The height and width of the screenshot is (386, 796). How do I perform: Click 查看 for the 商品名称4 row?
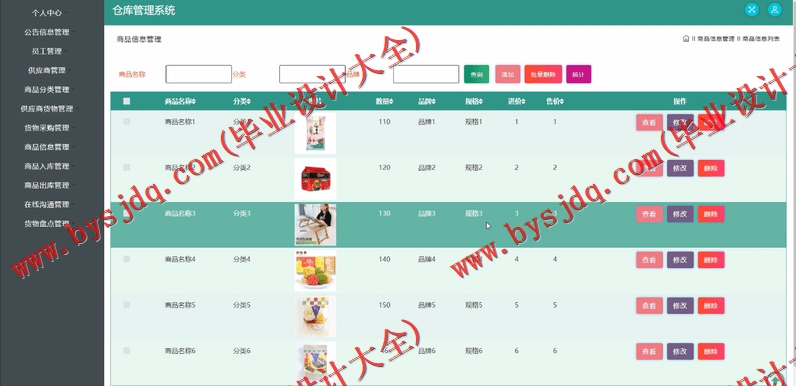click(x=649, y=260)
